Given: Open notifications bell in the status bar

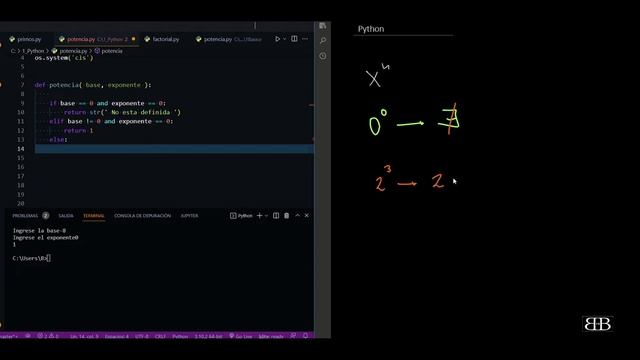Looking at the screenshot, I should tap(305, 336).
